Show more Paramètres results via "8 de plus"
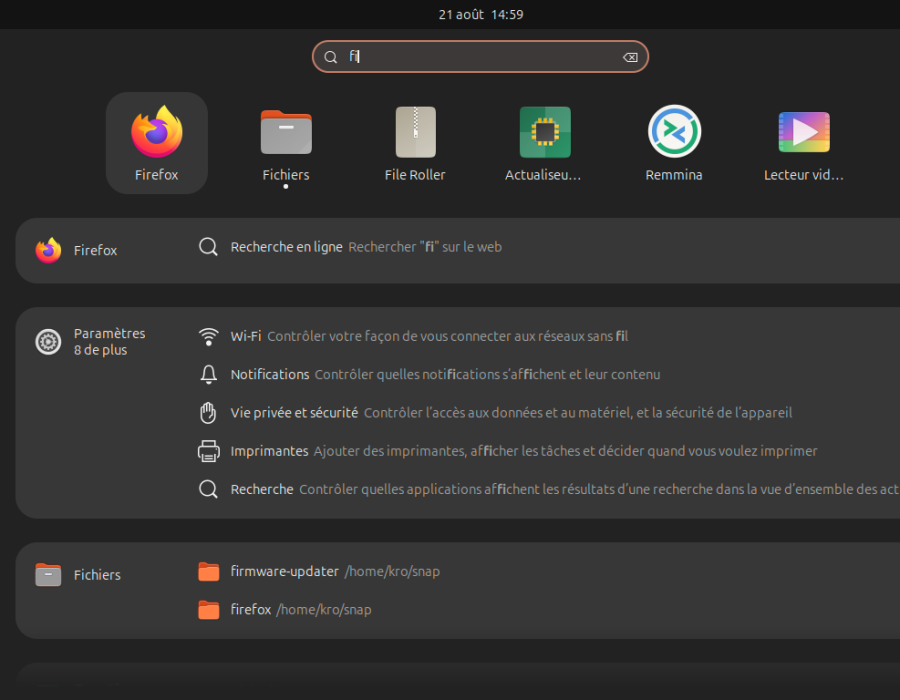Screen dimensions: 900x700 (100, 350)
